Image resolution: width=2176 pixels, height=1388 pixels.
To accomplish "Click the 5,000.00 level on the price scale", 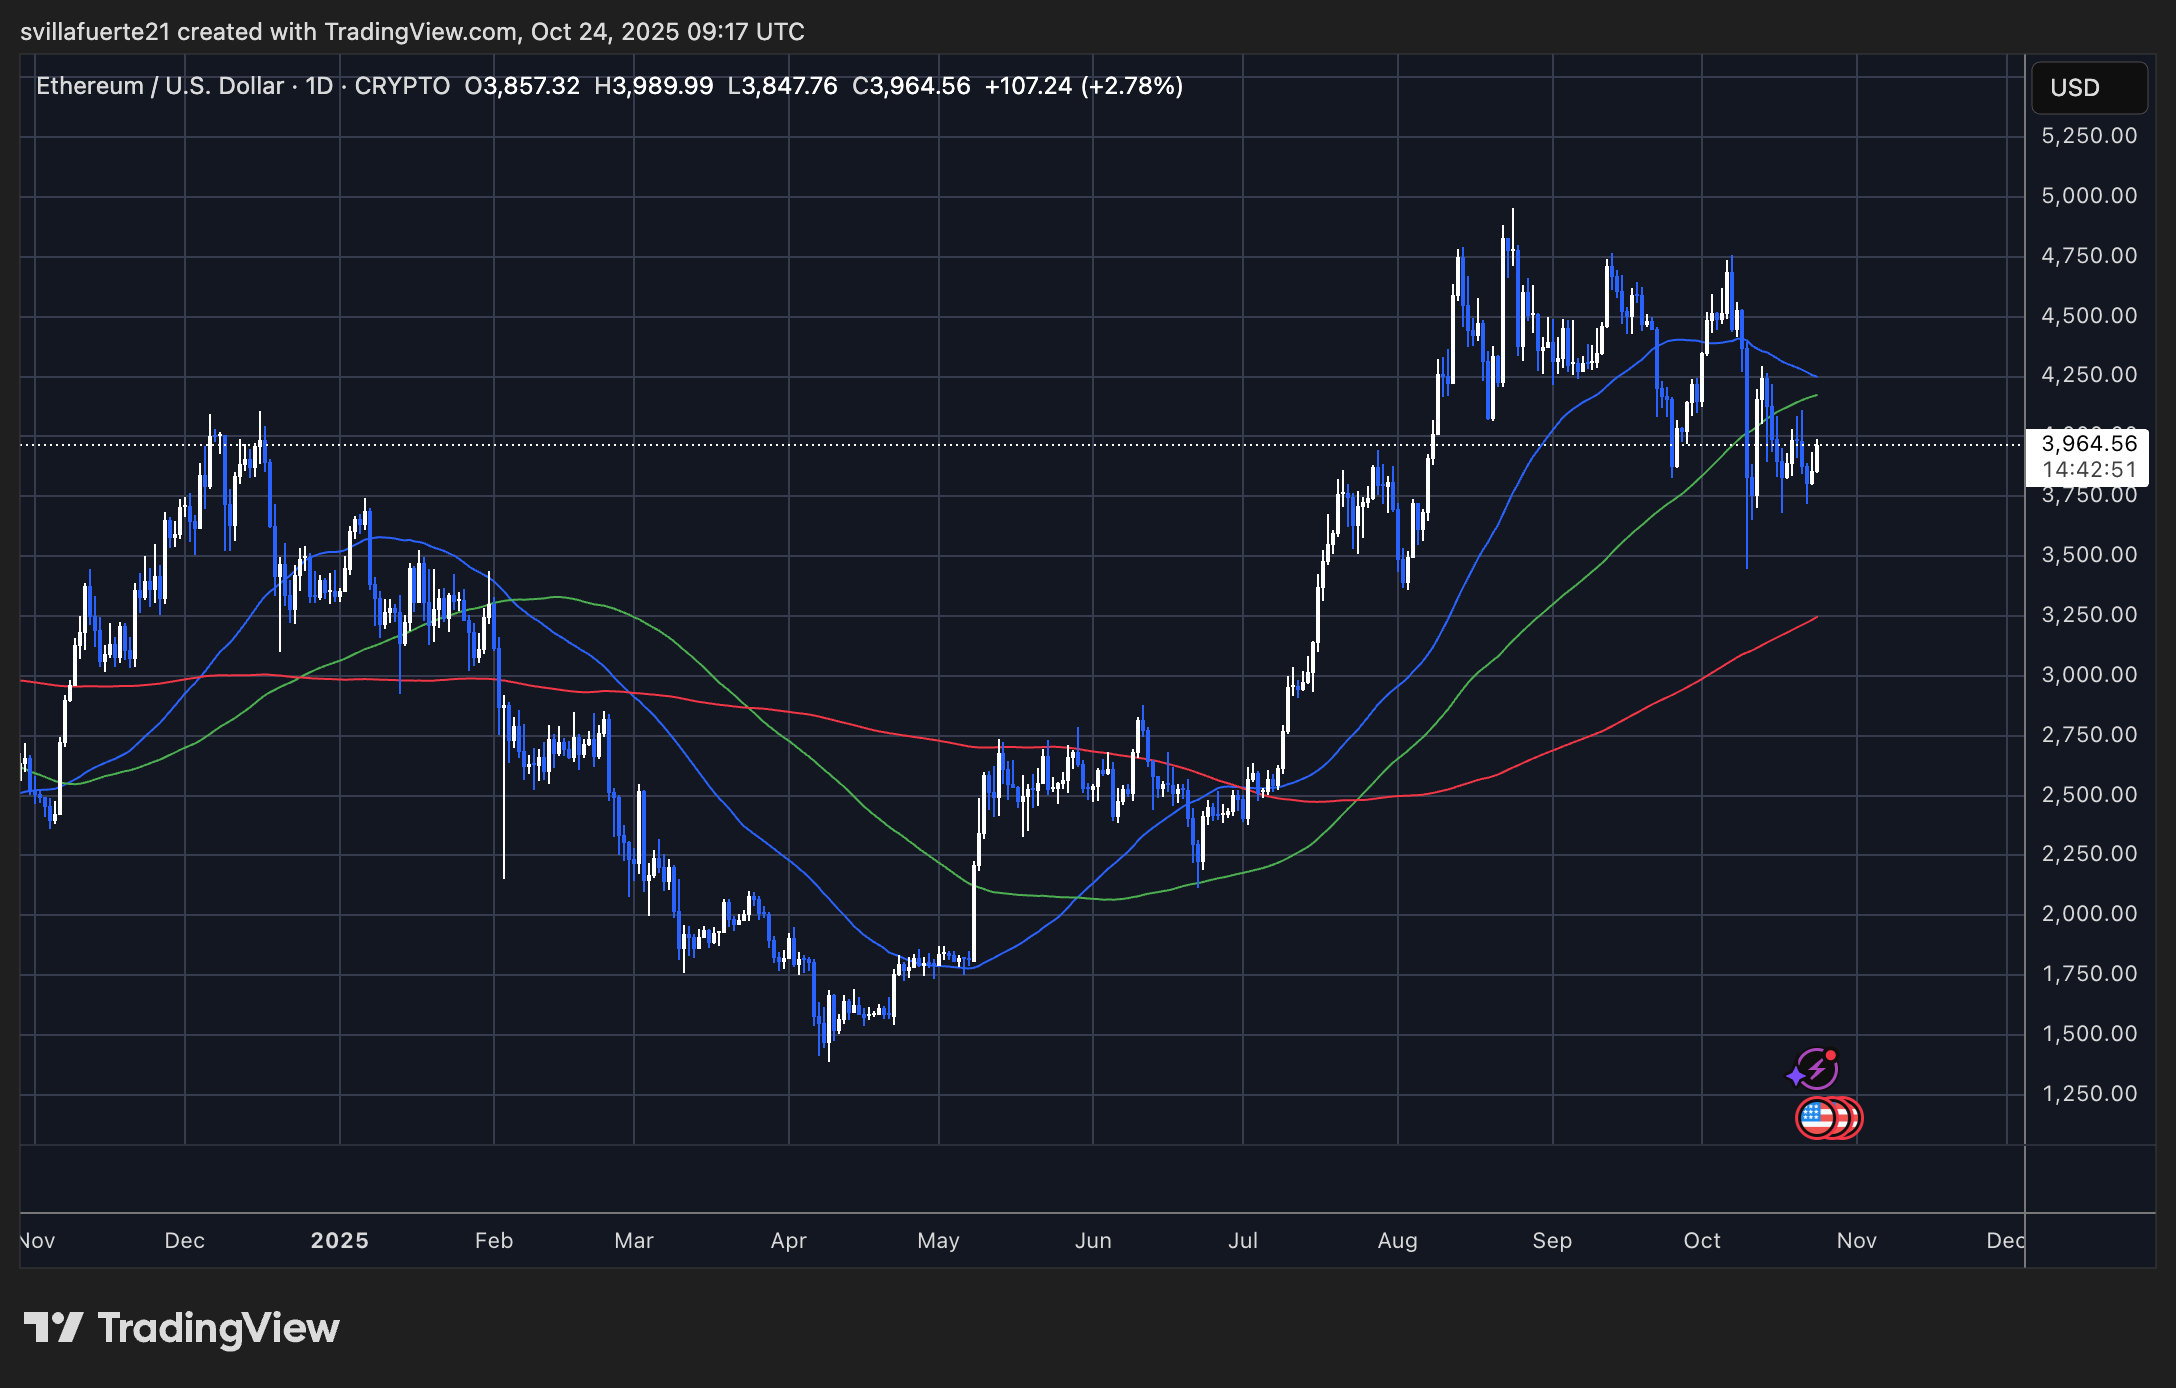I will point(2088,196).
